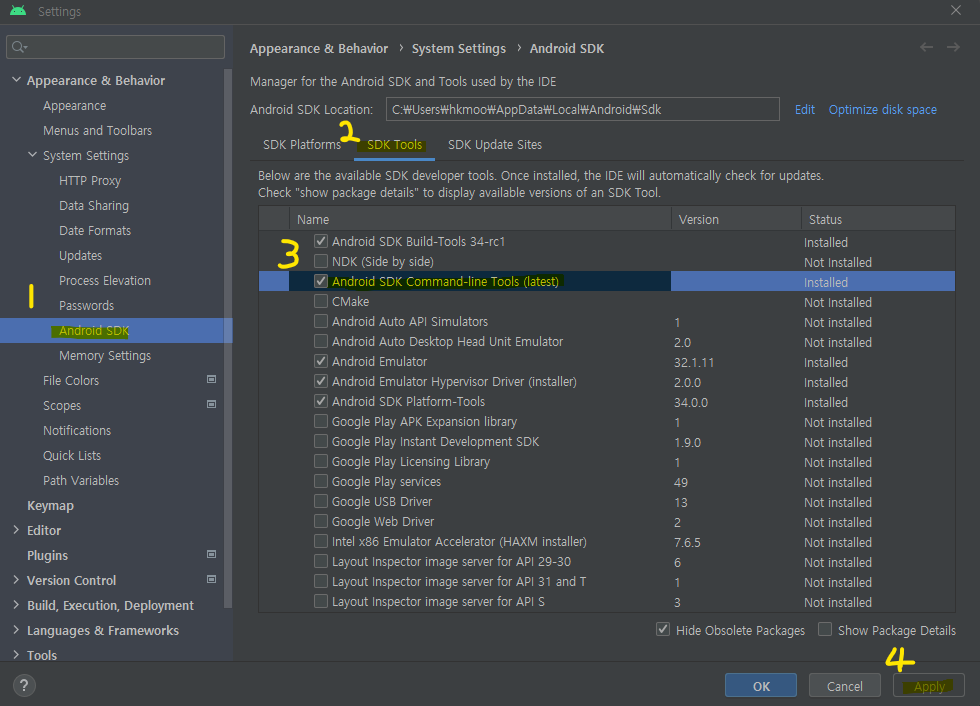Sort by the Version column header
Screen dimensions: 980x706
736,219
